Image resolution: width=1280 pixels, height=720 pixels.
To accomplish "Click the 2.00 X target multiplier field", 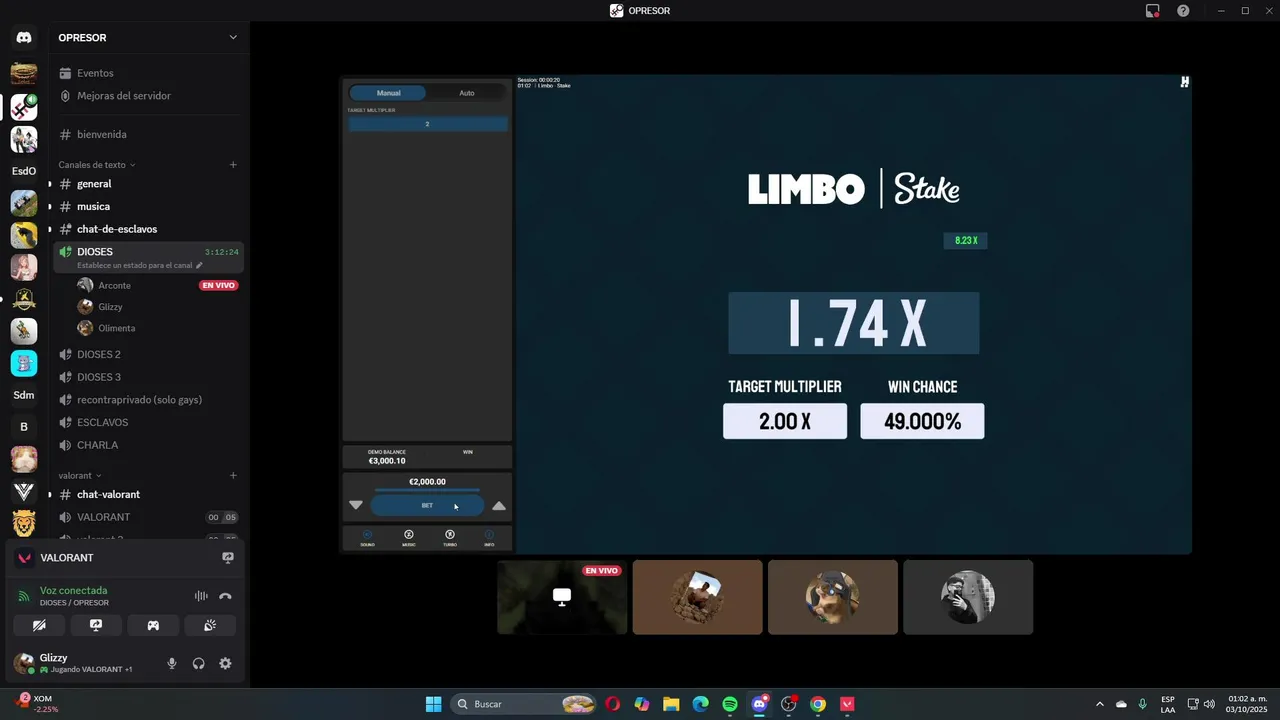I will tap(785, 421).
